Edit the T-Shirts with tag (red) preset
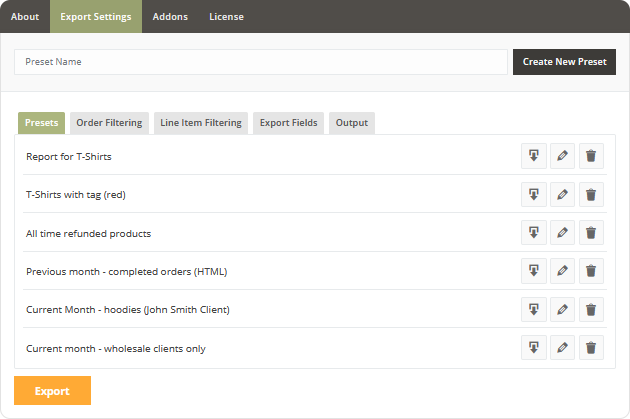This screenshot has height=419, width=630. [563, 195]
